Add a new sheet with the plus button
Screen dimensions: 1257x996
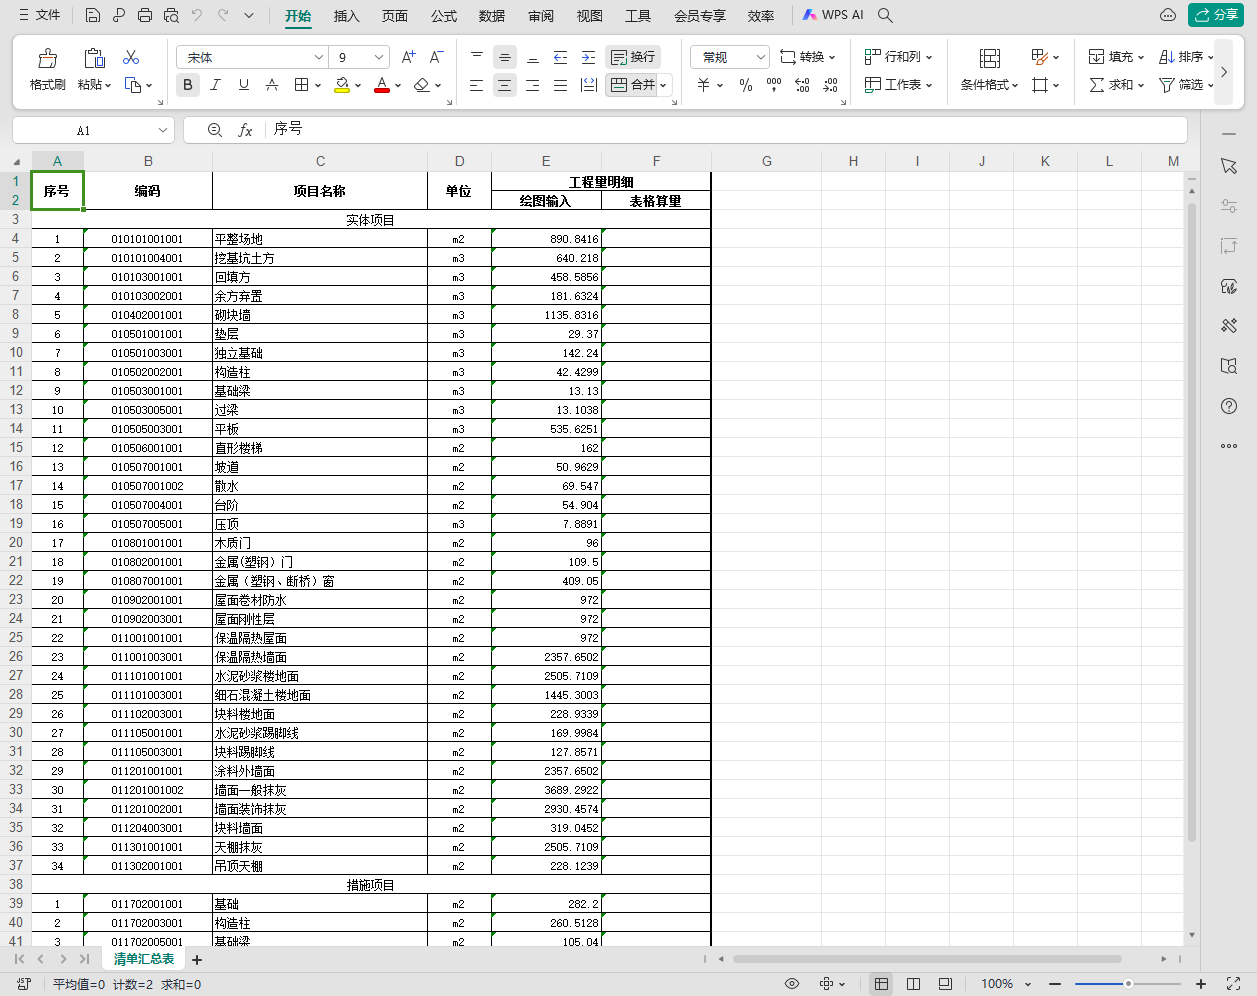(197, 960)
